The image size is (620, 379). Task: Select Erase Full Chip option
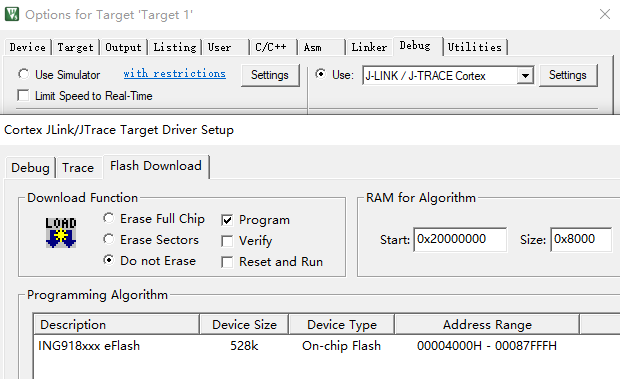coord(109,218)
